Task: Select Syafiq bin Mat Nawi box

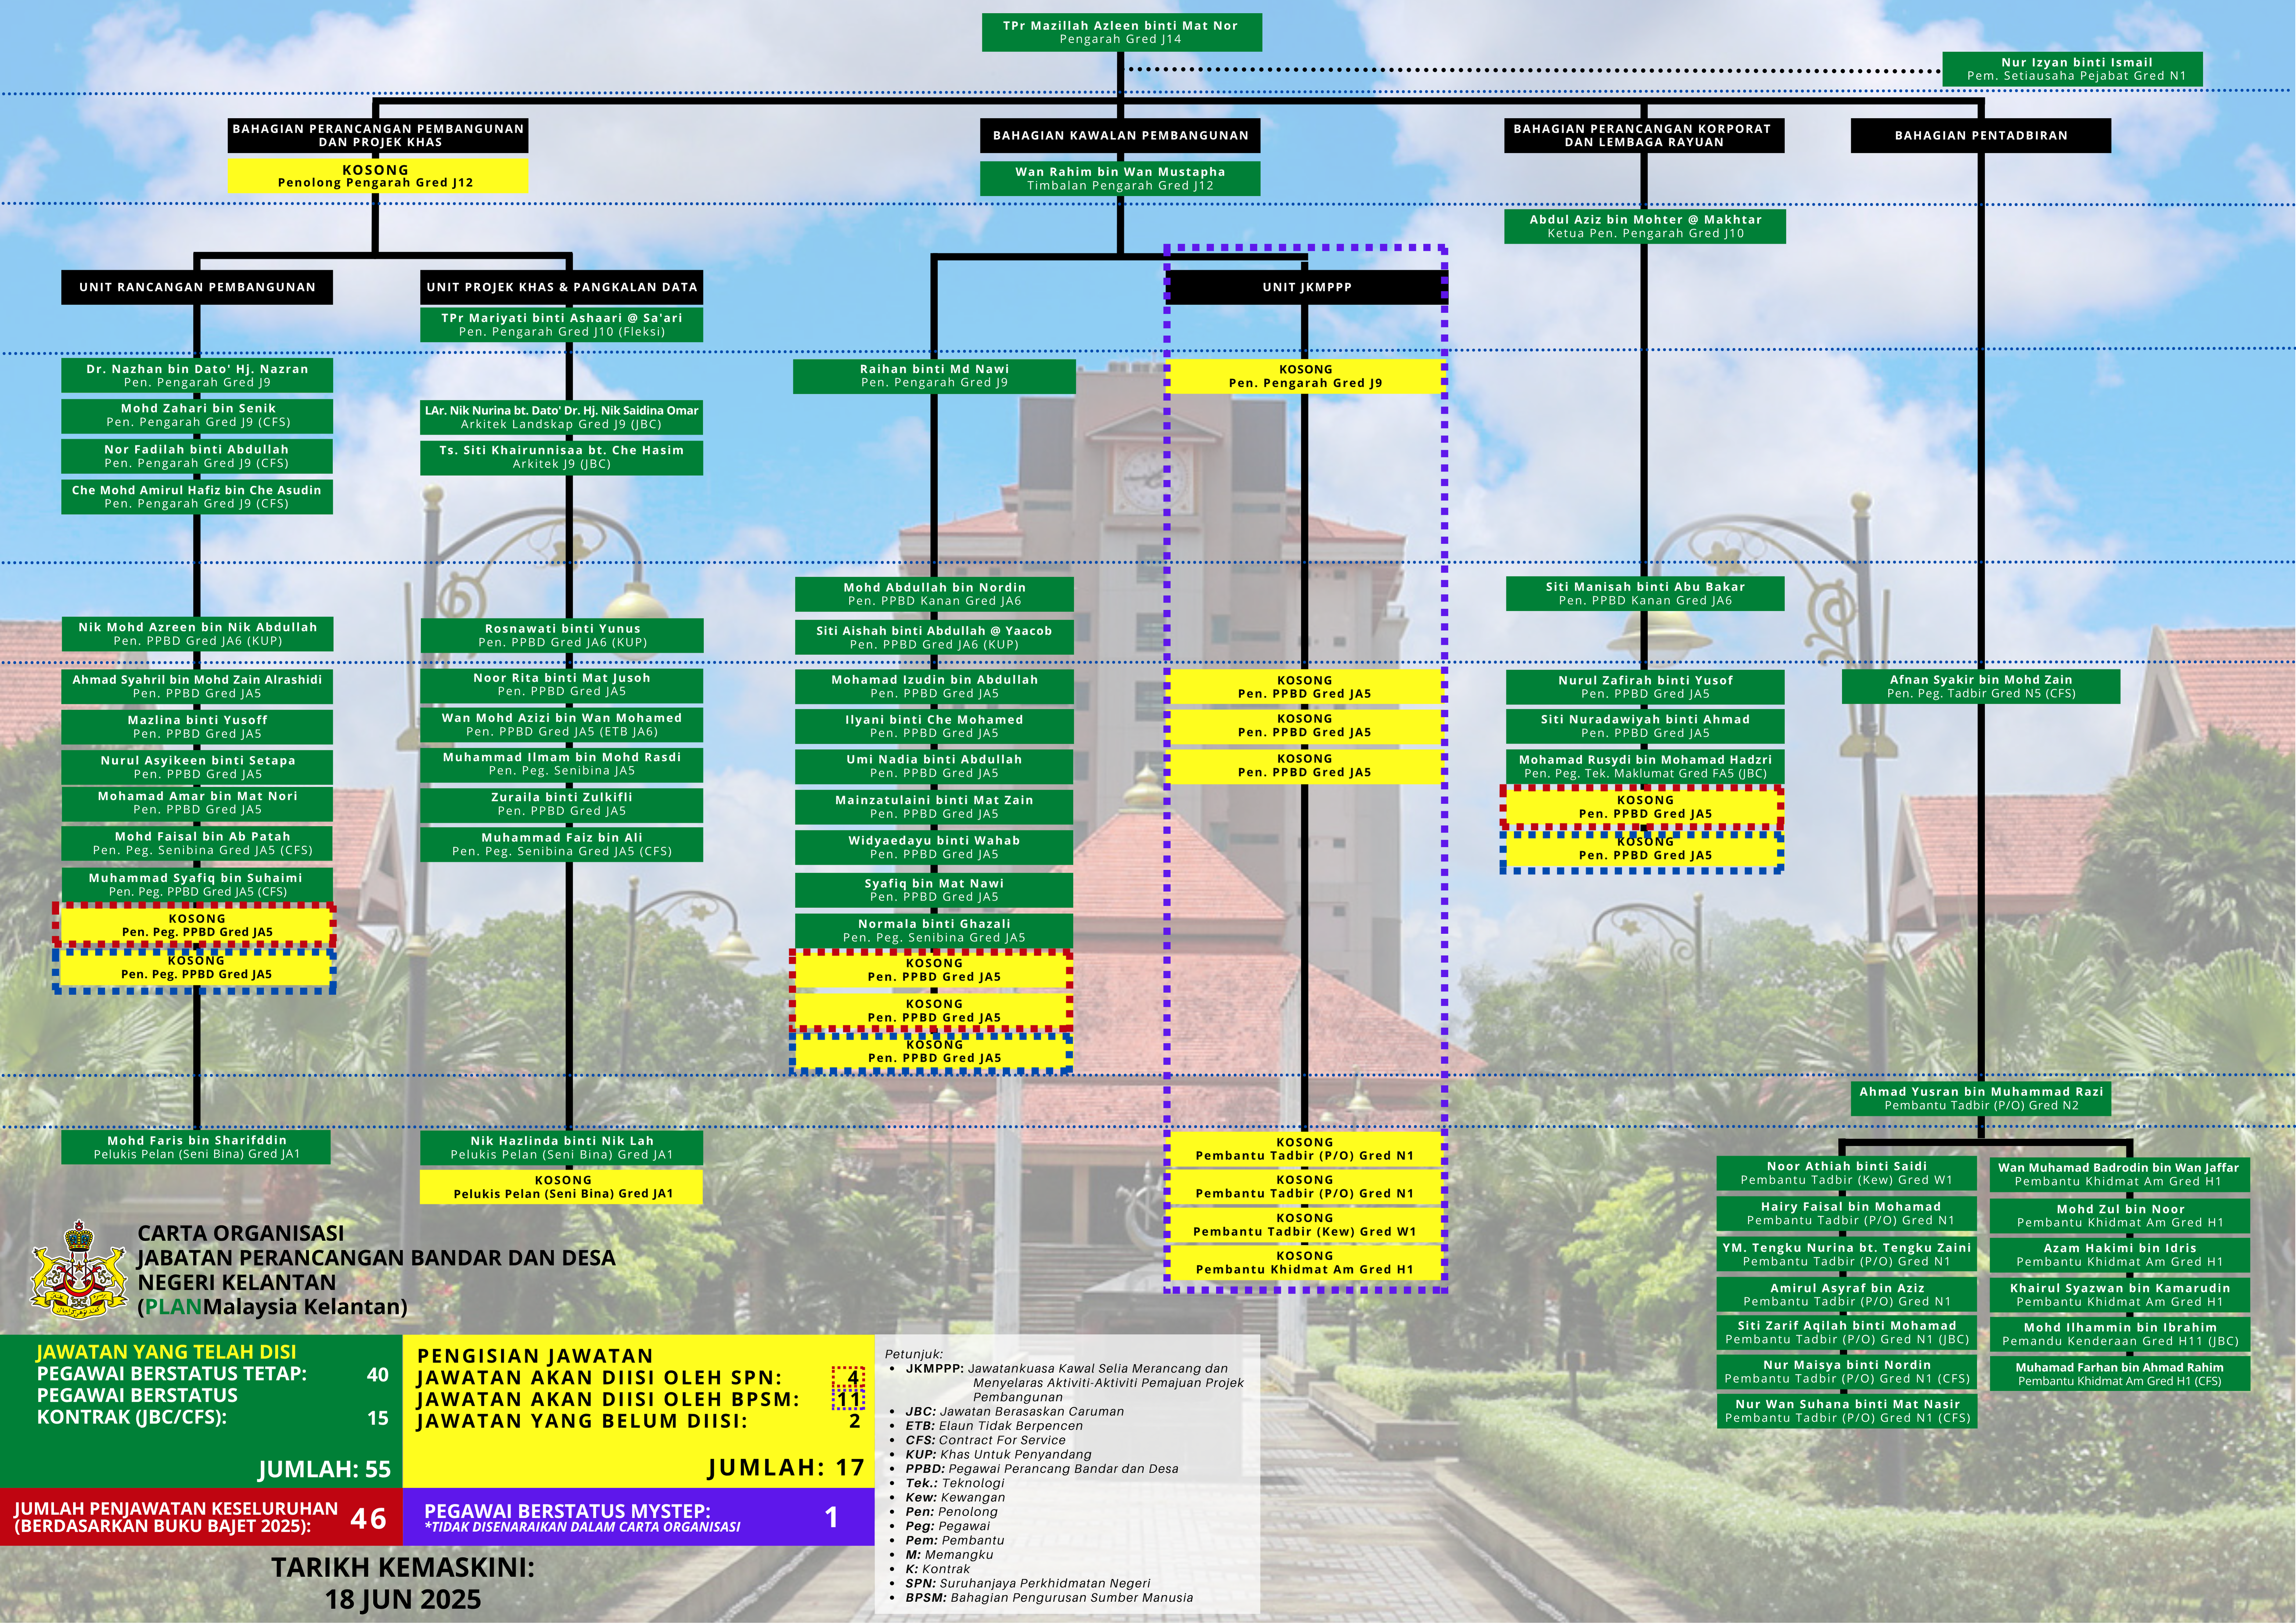Action: coord(934,890)
